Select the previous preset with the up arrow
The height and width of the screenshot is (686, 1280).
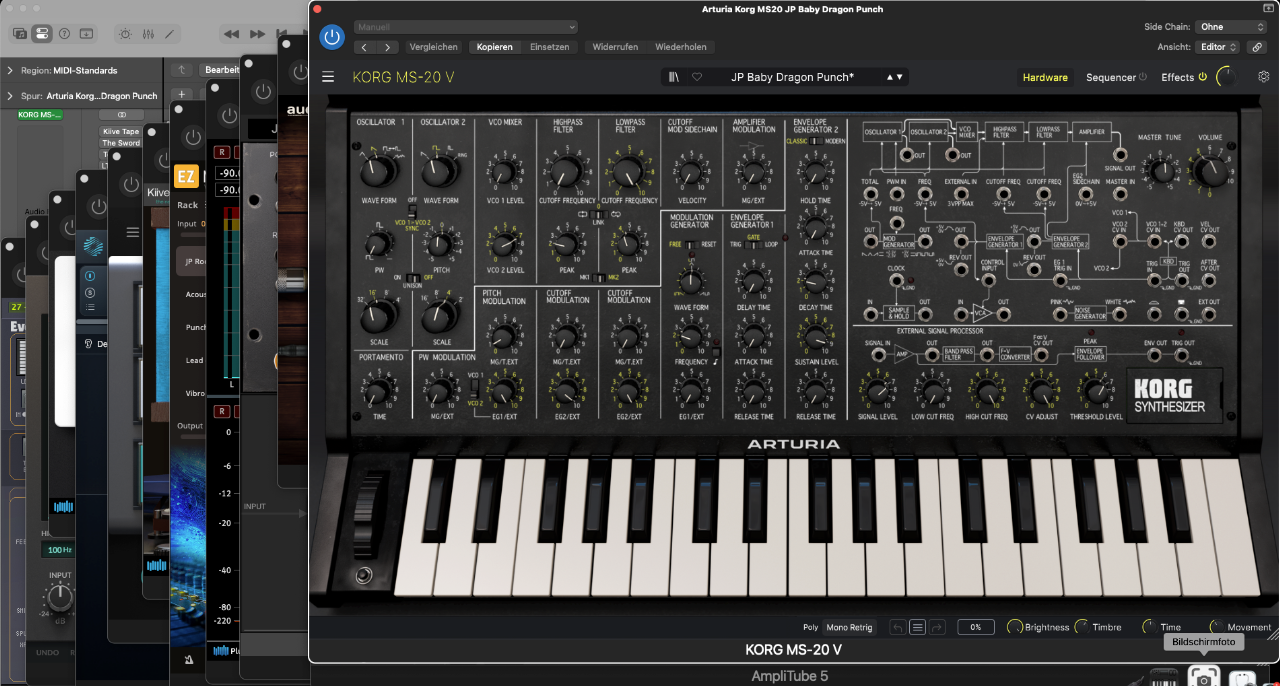click(x=889, y=77)
